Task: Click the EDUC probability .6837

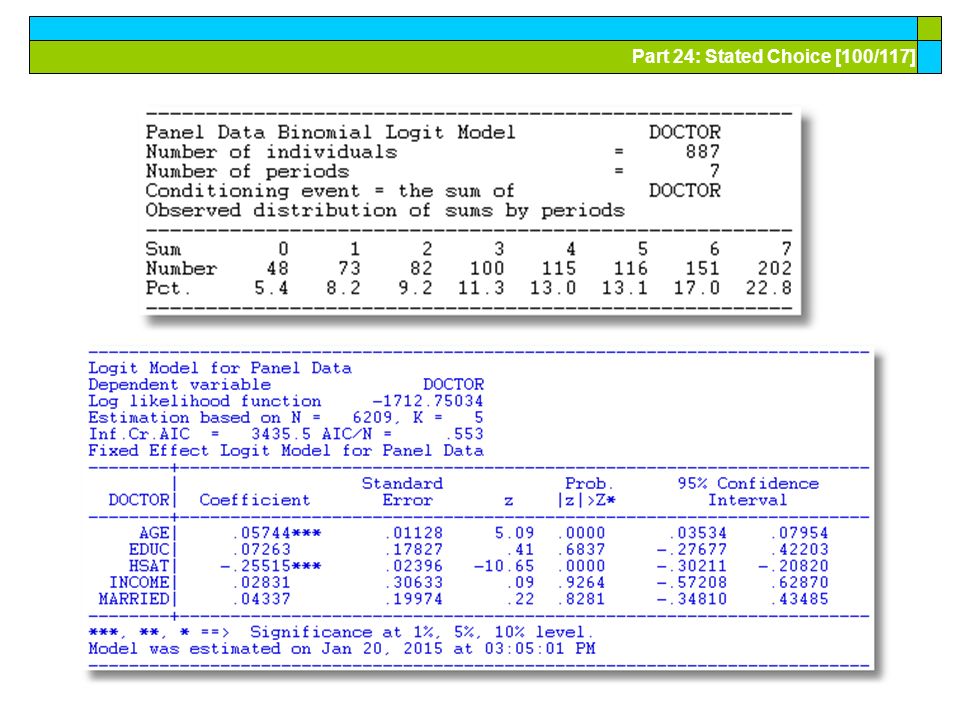Action: (581, 550)
